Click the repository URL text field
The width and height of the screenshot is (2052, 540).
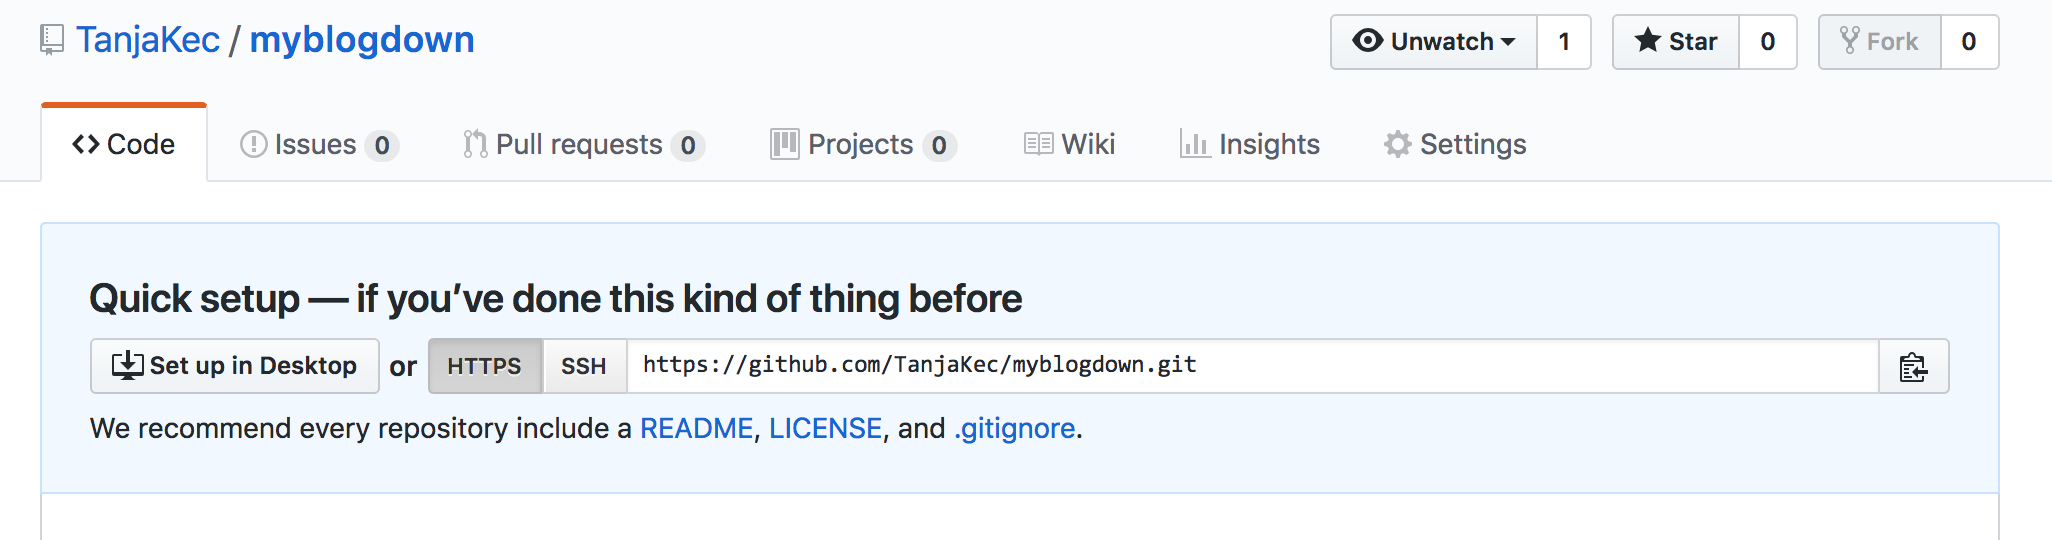tap(1252, 366)
